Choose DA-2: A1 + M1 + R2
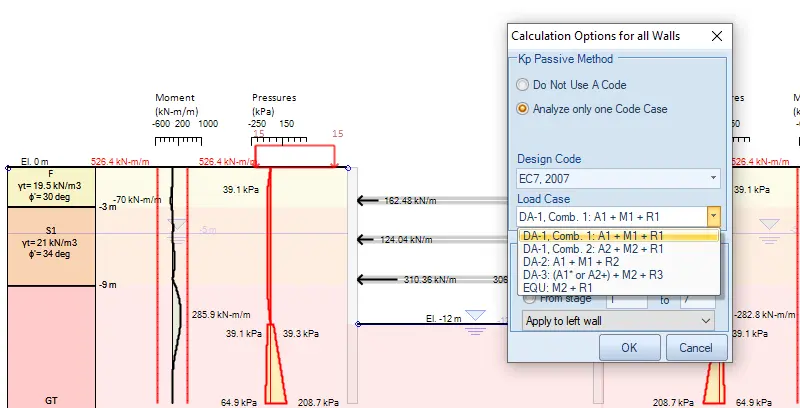Image resolution: width=800 pixels, height=408 pixels. tap(618, 262)
